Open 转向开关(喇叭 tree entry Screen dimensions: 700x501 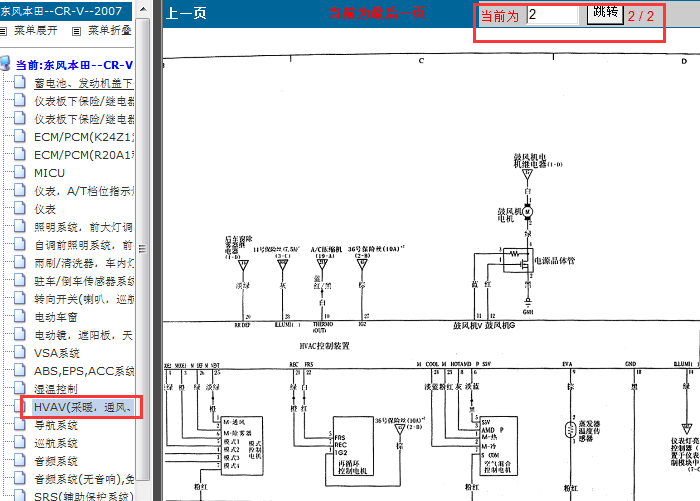84,299
